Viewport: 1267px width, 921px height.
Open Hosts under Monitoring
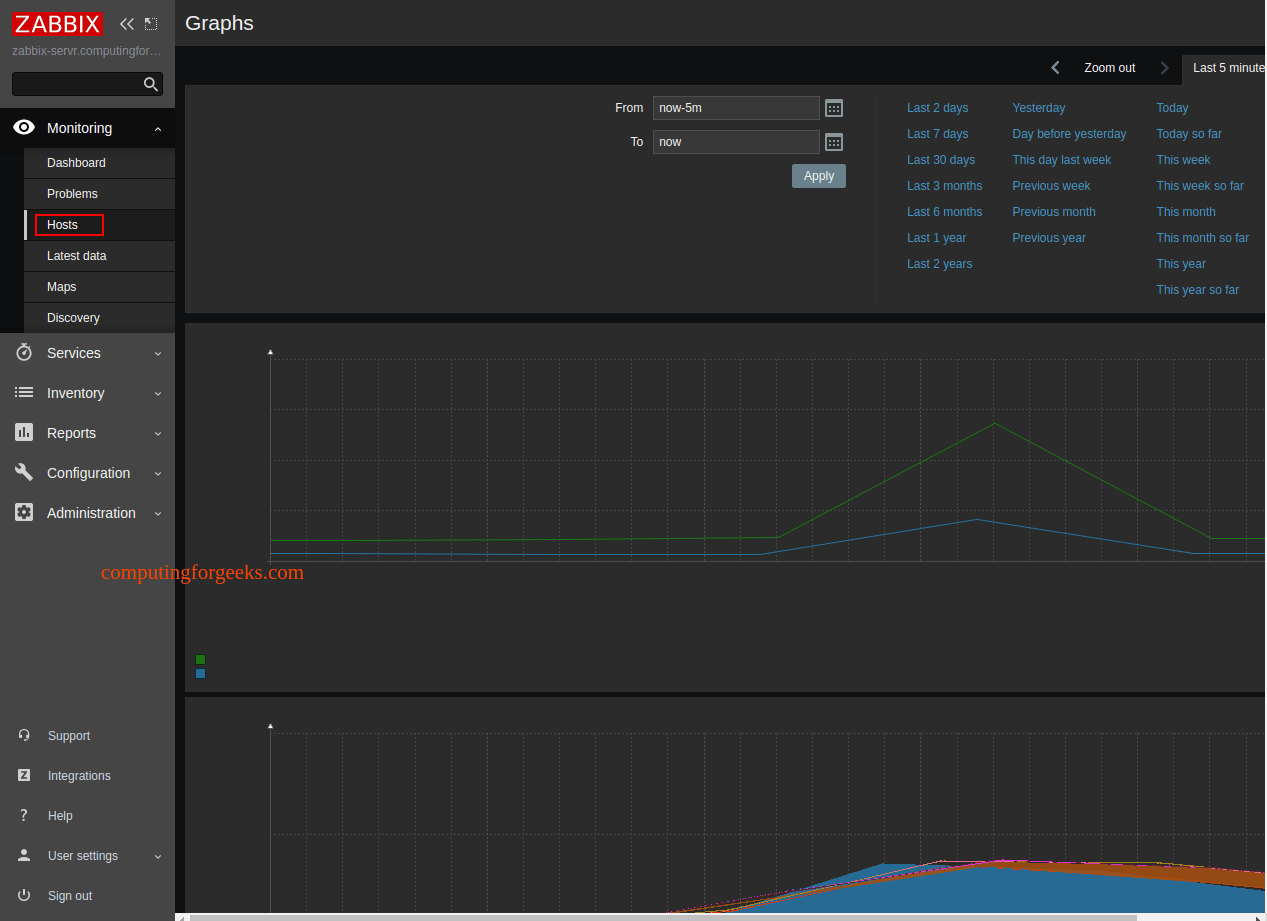(62, 225)
